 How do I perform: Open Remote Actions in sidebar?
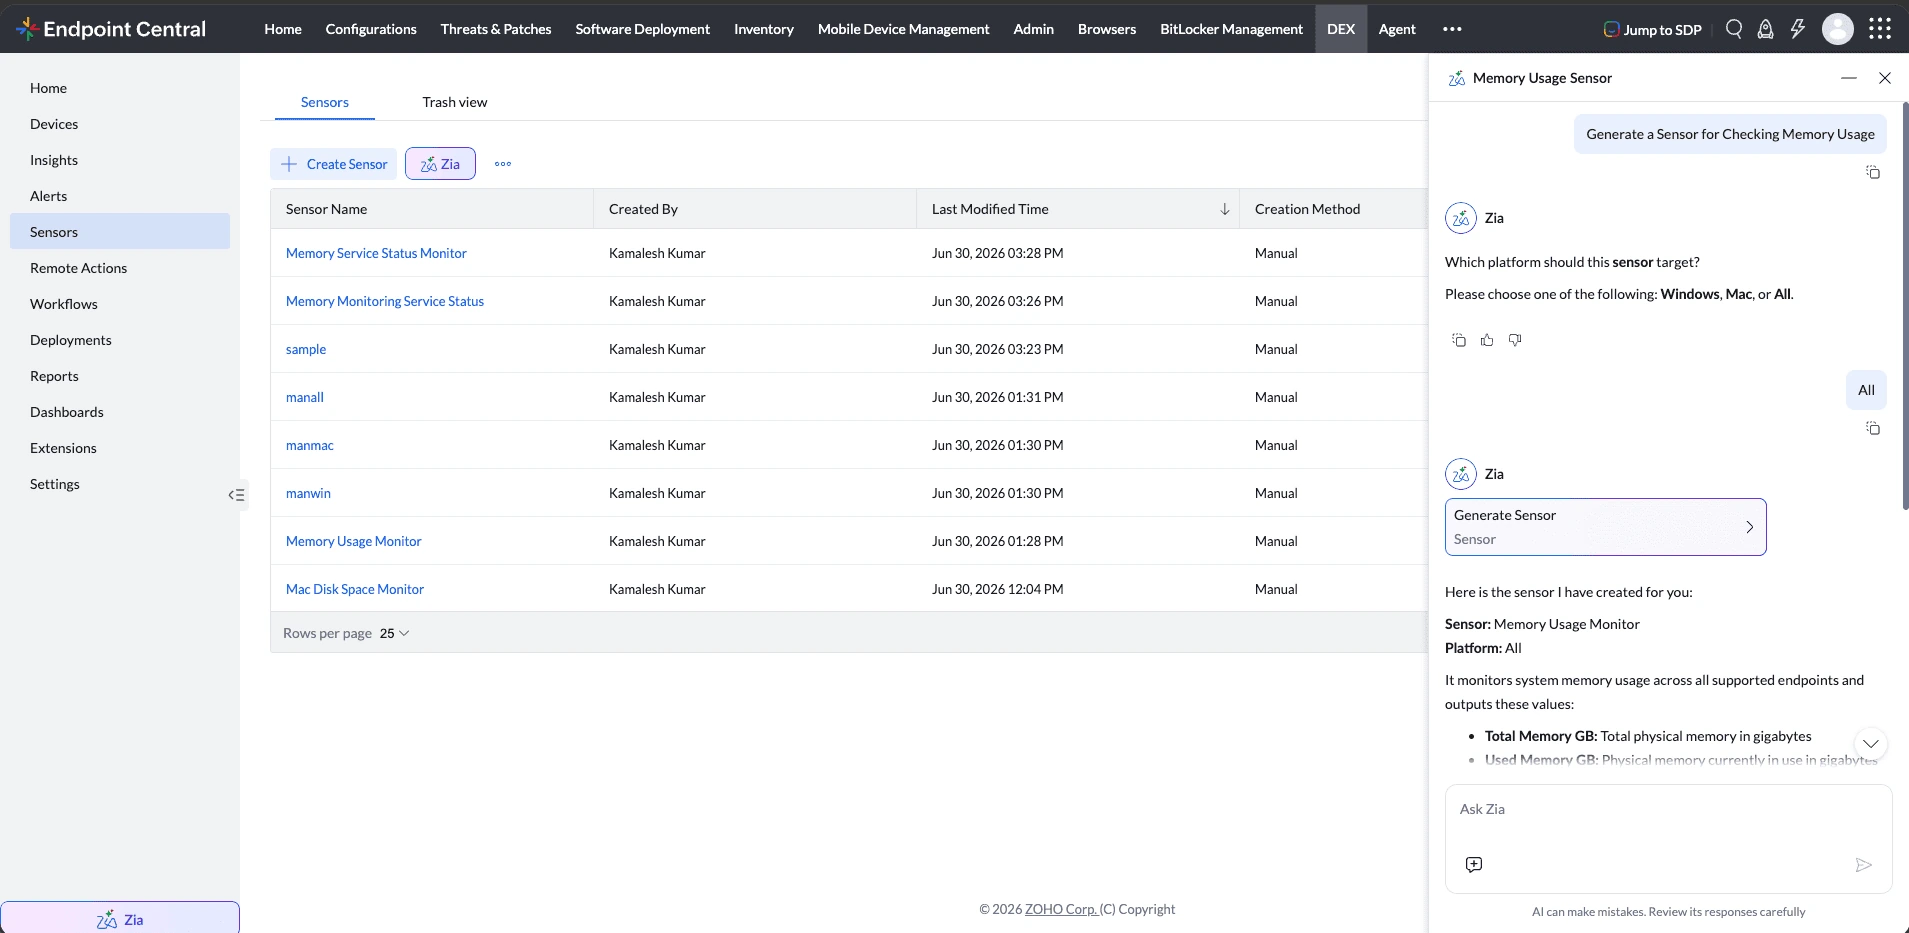120,268
